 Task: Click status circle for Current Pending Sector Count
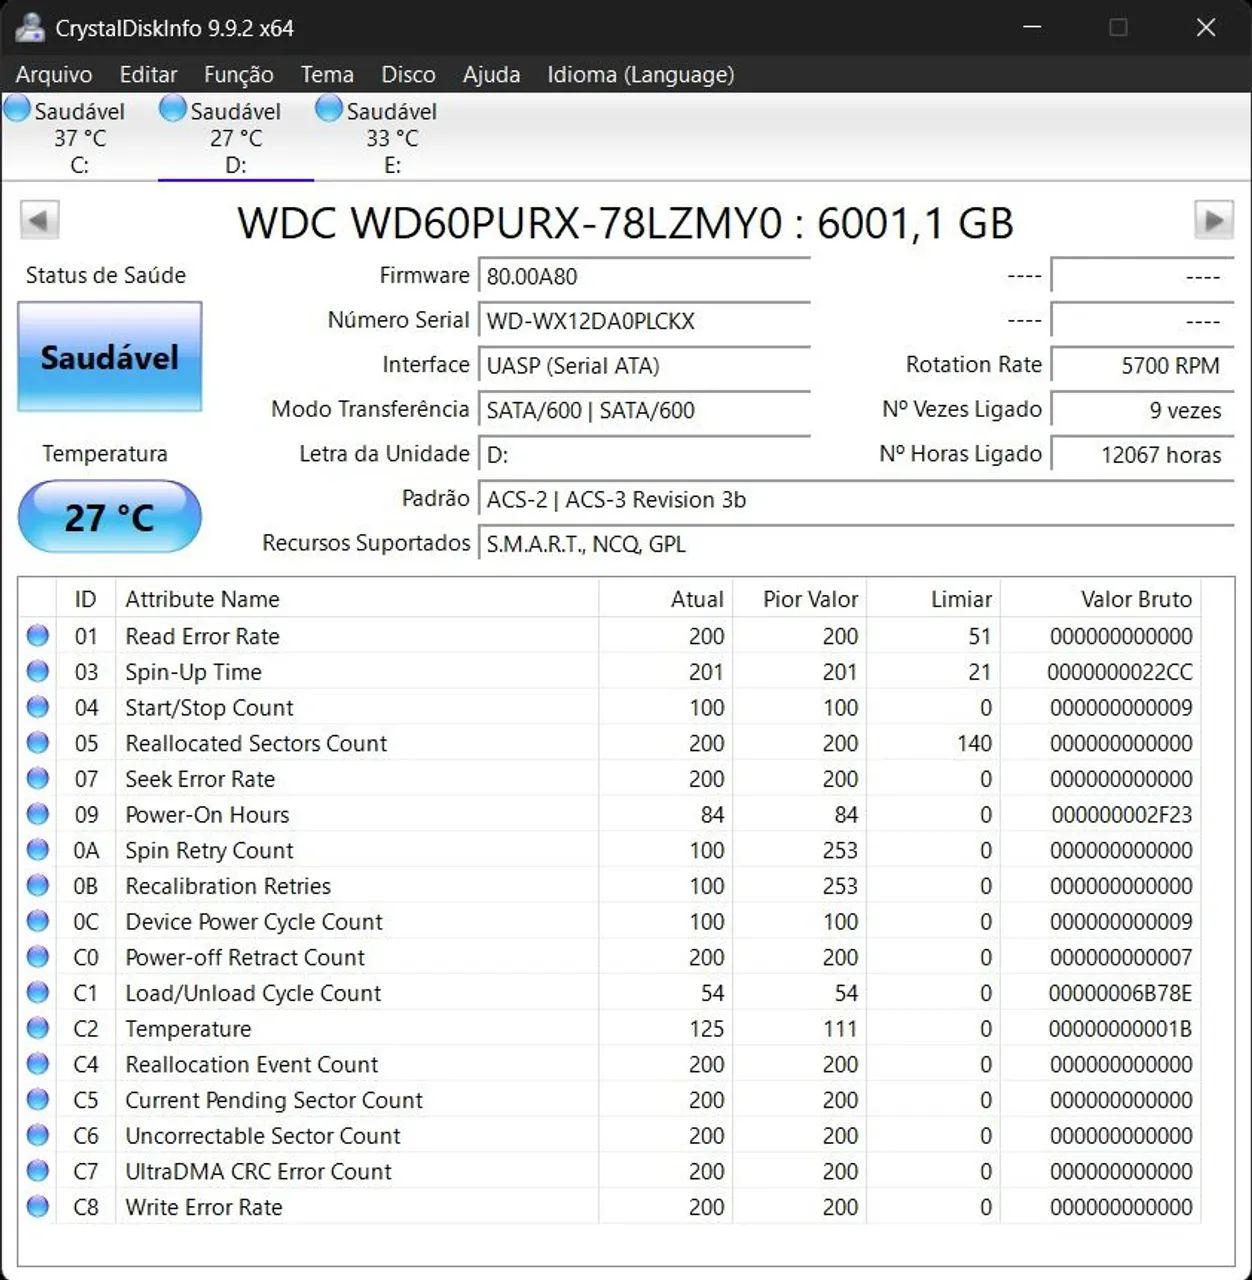click(38, 1099)
